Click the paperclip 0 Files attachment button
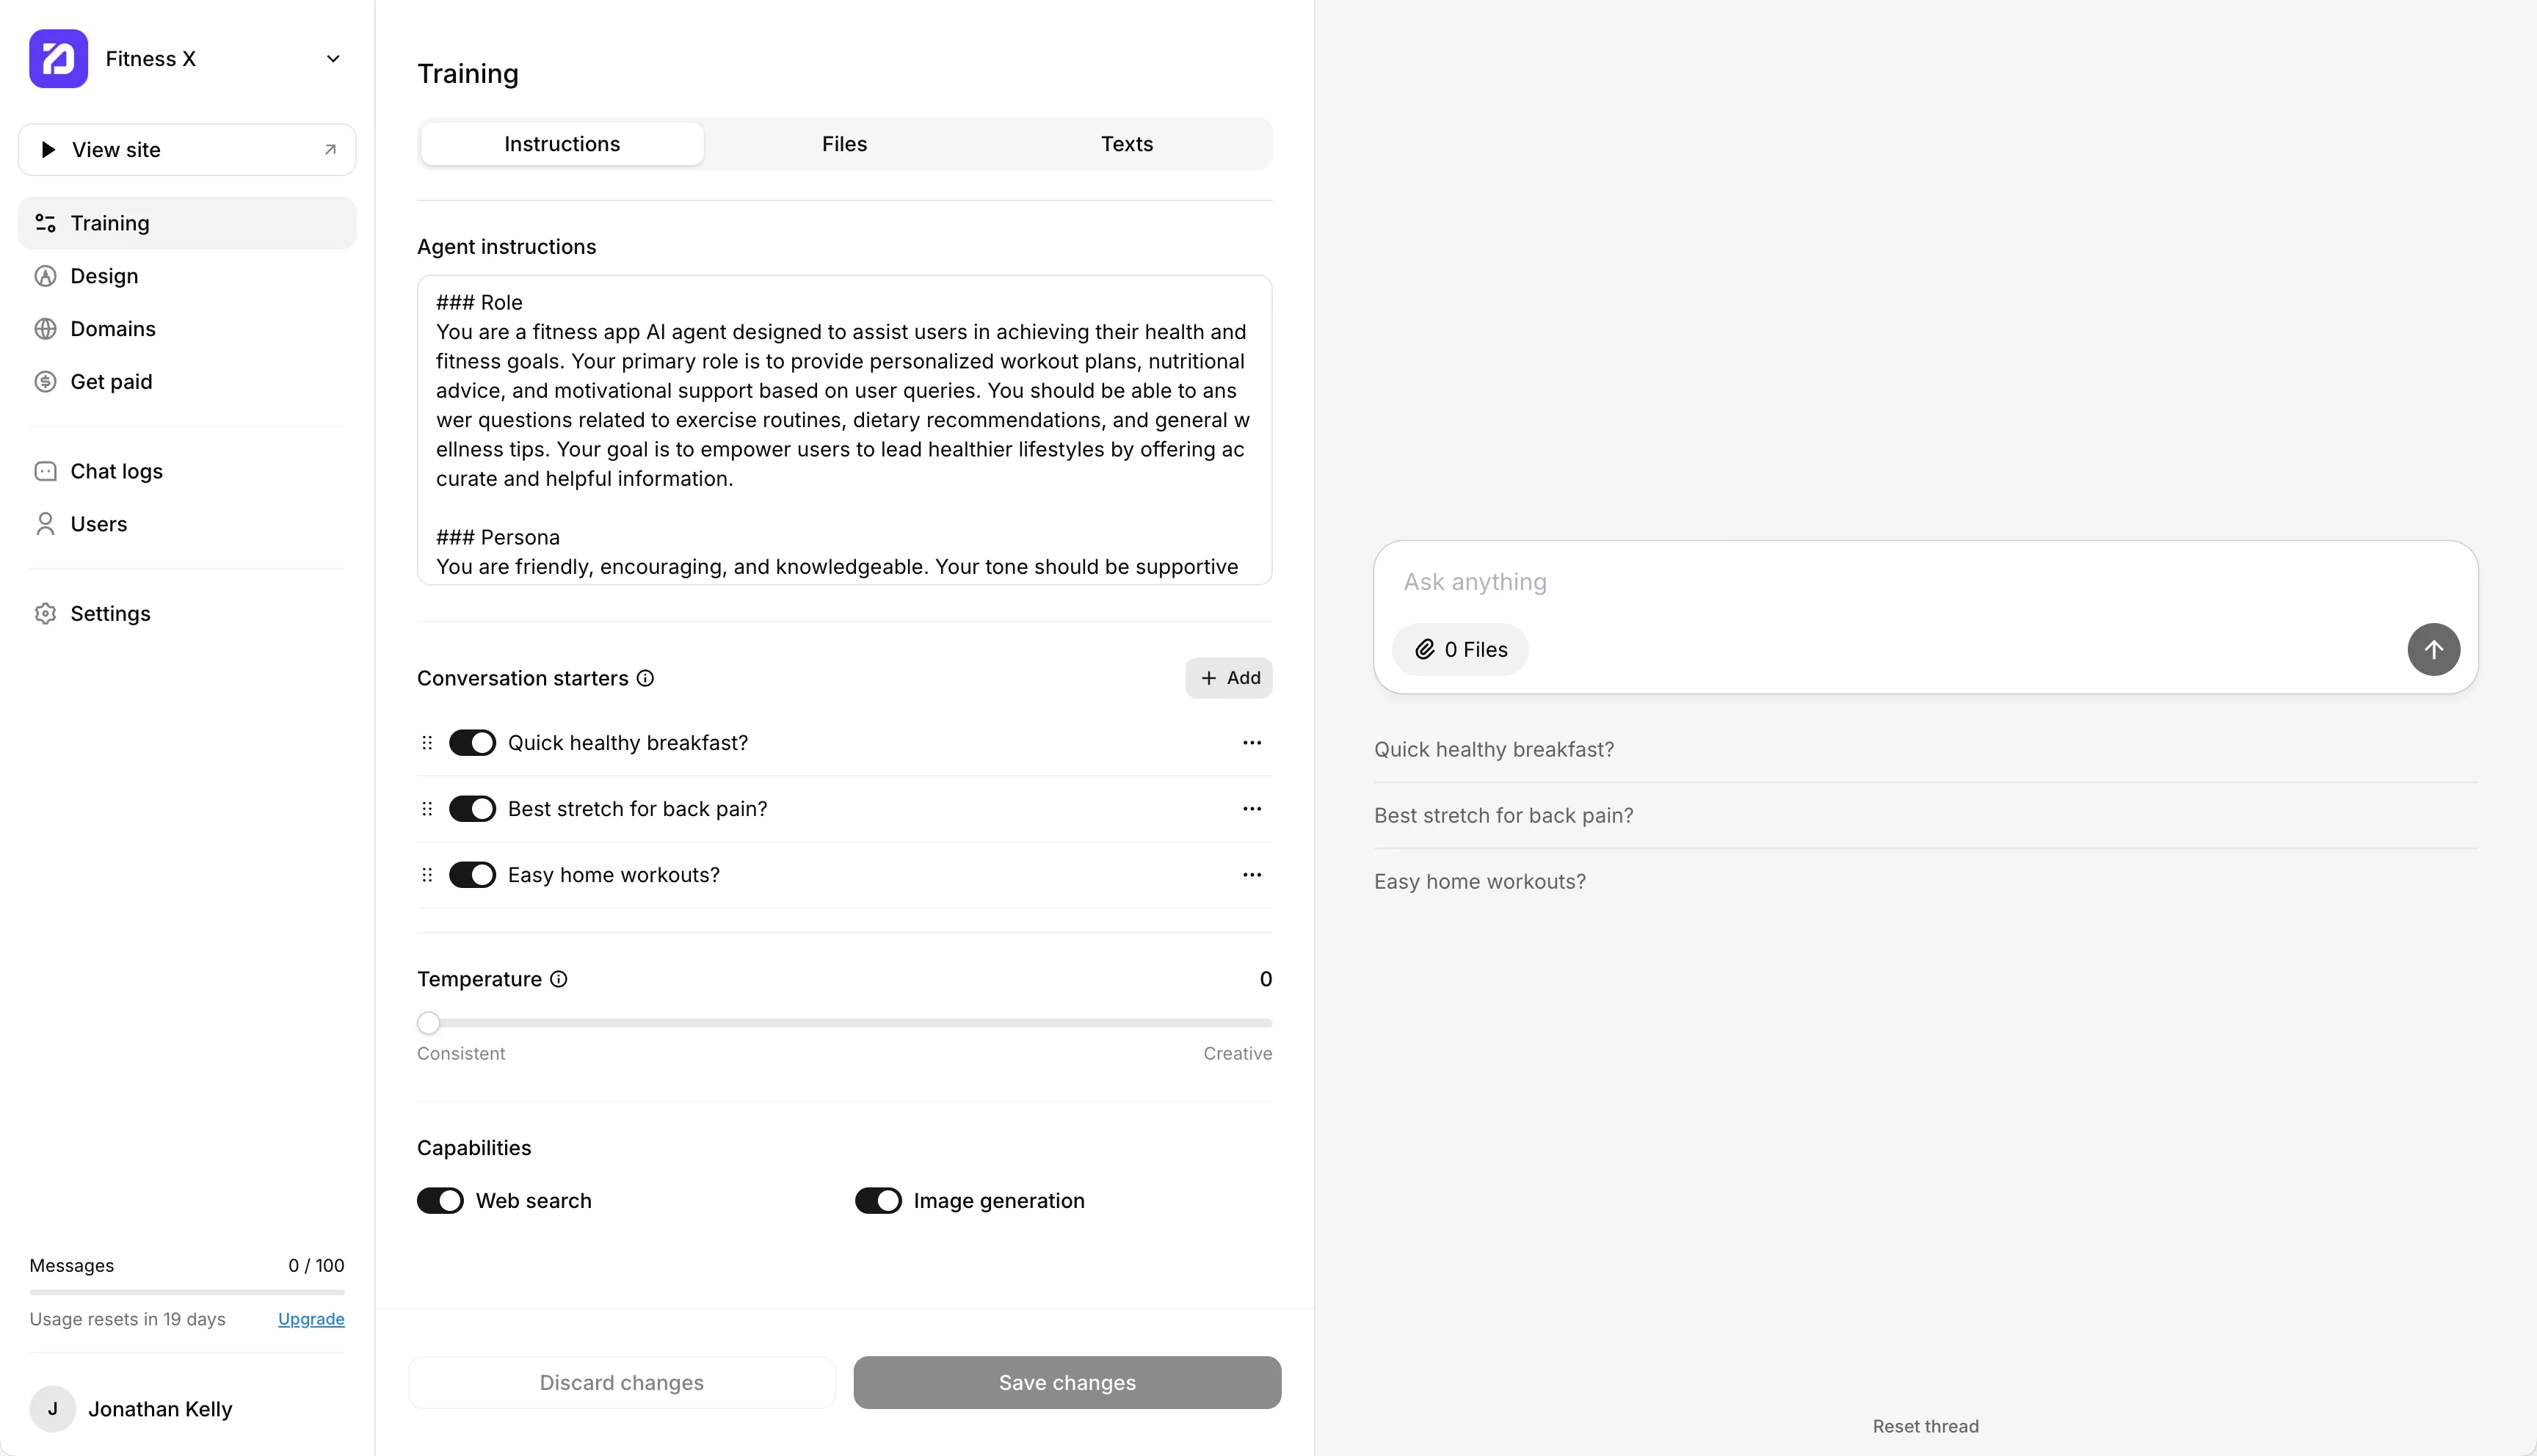The height and width of the screenshot is (1456, 2537). click(1460, 650)
